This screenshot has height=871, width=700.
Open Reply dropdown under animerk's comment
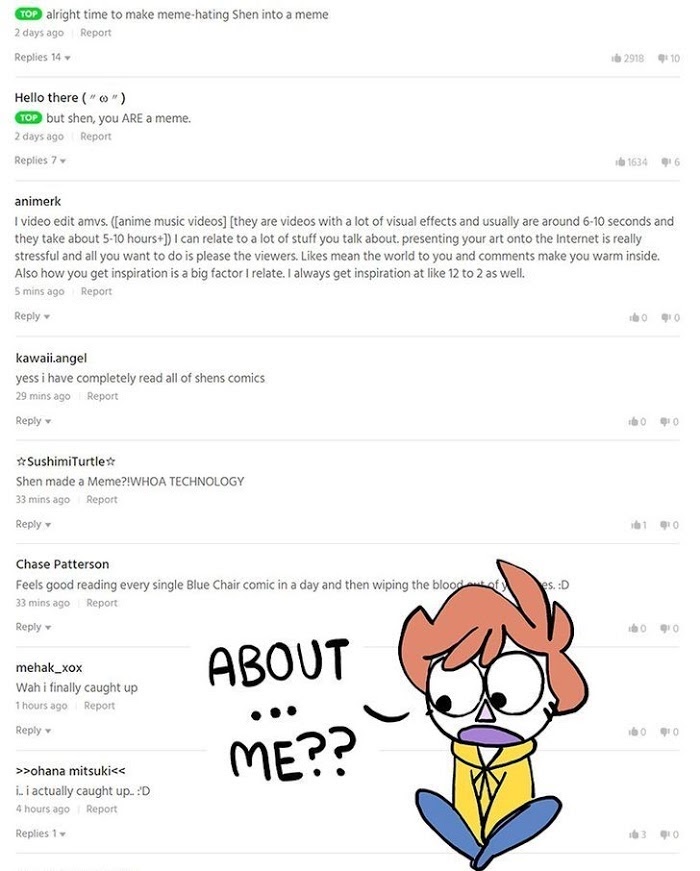pyautogui.click(x=32, y=316)
